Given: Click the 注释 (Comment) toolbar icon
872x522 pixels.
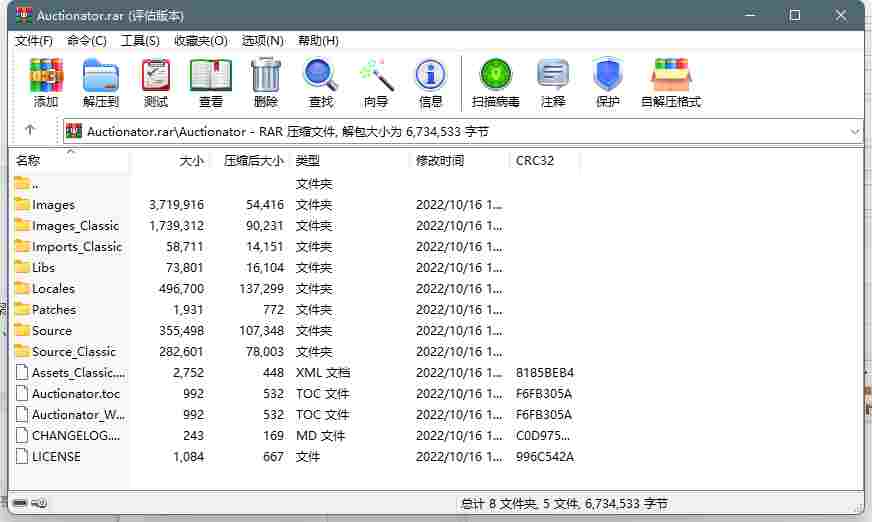Looking at the screenshot, I should [553, 75].
